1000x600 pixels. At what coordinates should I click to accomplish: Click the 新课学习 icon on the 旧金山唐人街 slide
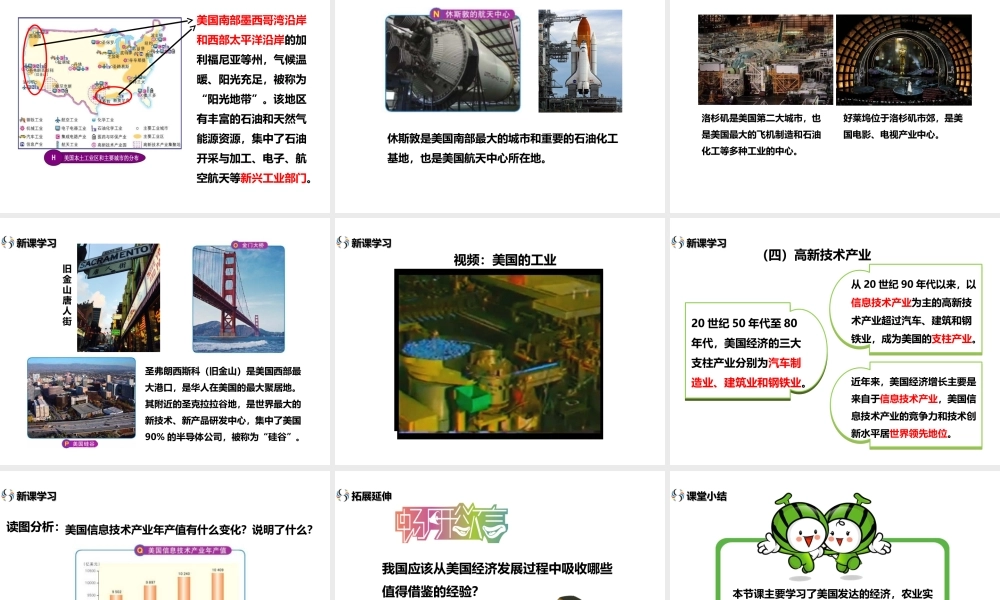(x=8, y=242)
